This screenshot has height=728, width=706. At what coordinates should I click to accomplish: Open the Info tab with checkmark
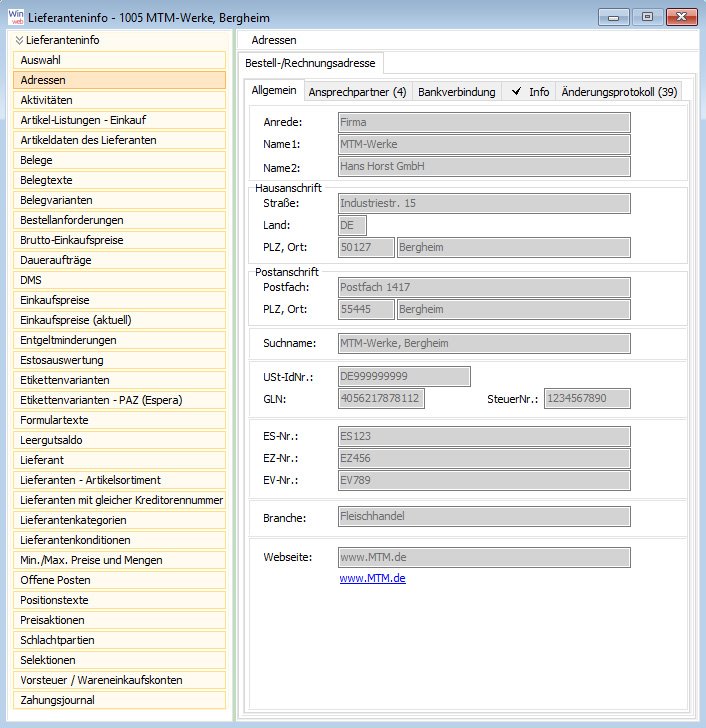point(530,92)
